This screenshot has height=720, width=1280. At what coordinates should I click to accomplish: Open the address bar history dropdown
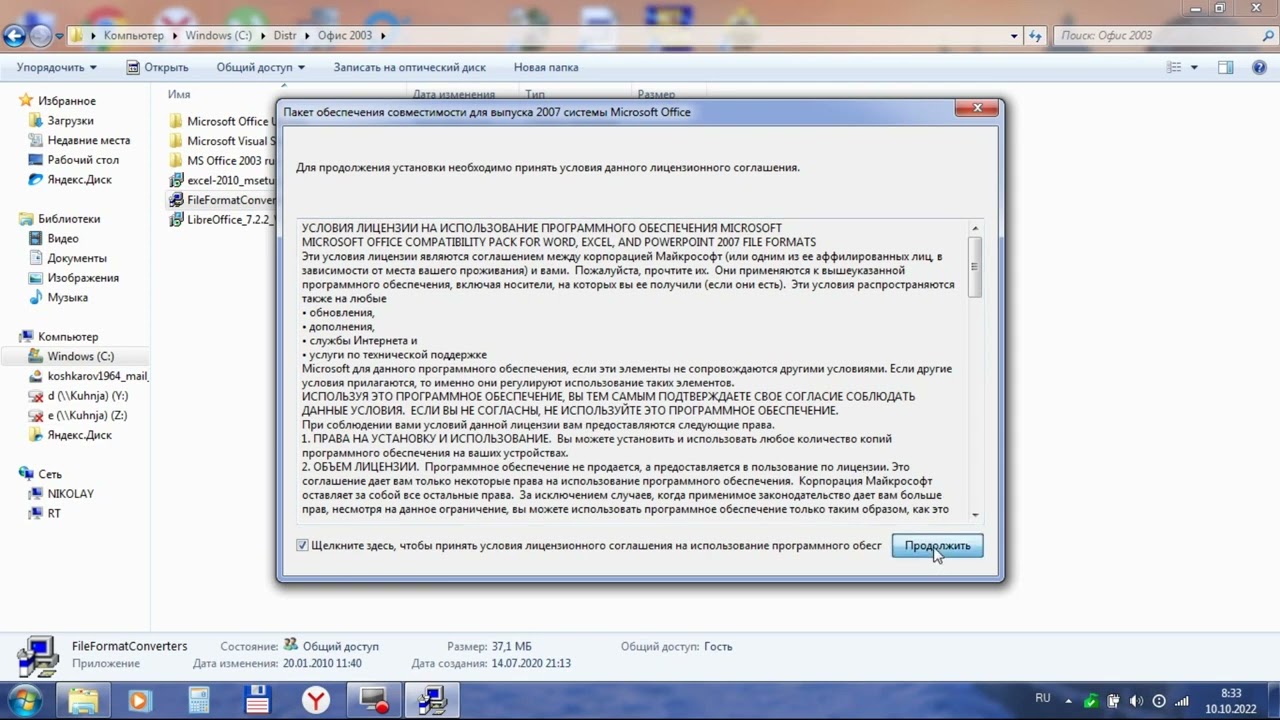[x=1014, y=36]
